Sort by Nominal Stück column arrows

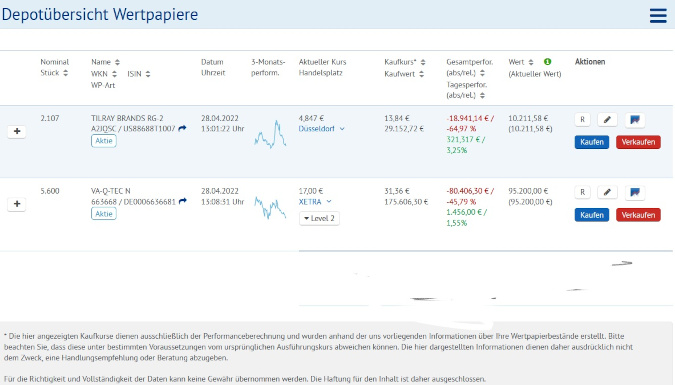point(65,73)
